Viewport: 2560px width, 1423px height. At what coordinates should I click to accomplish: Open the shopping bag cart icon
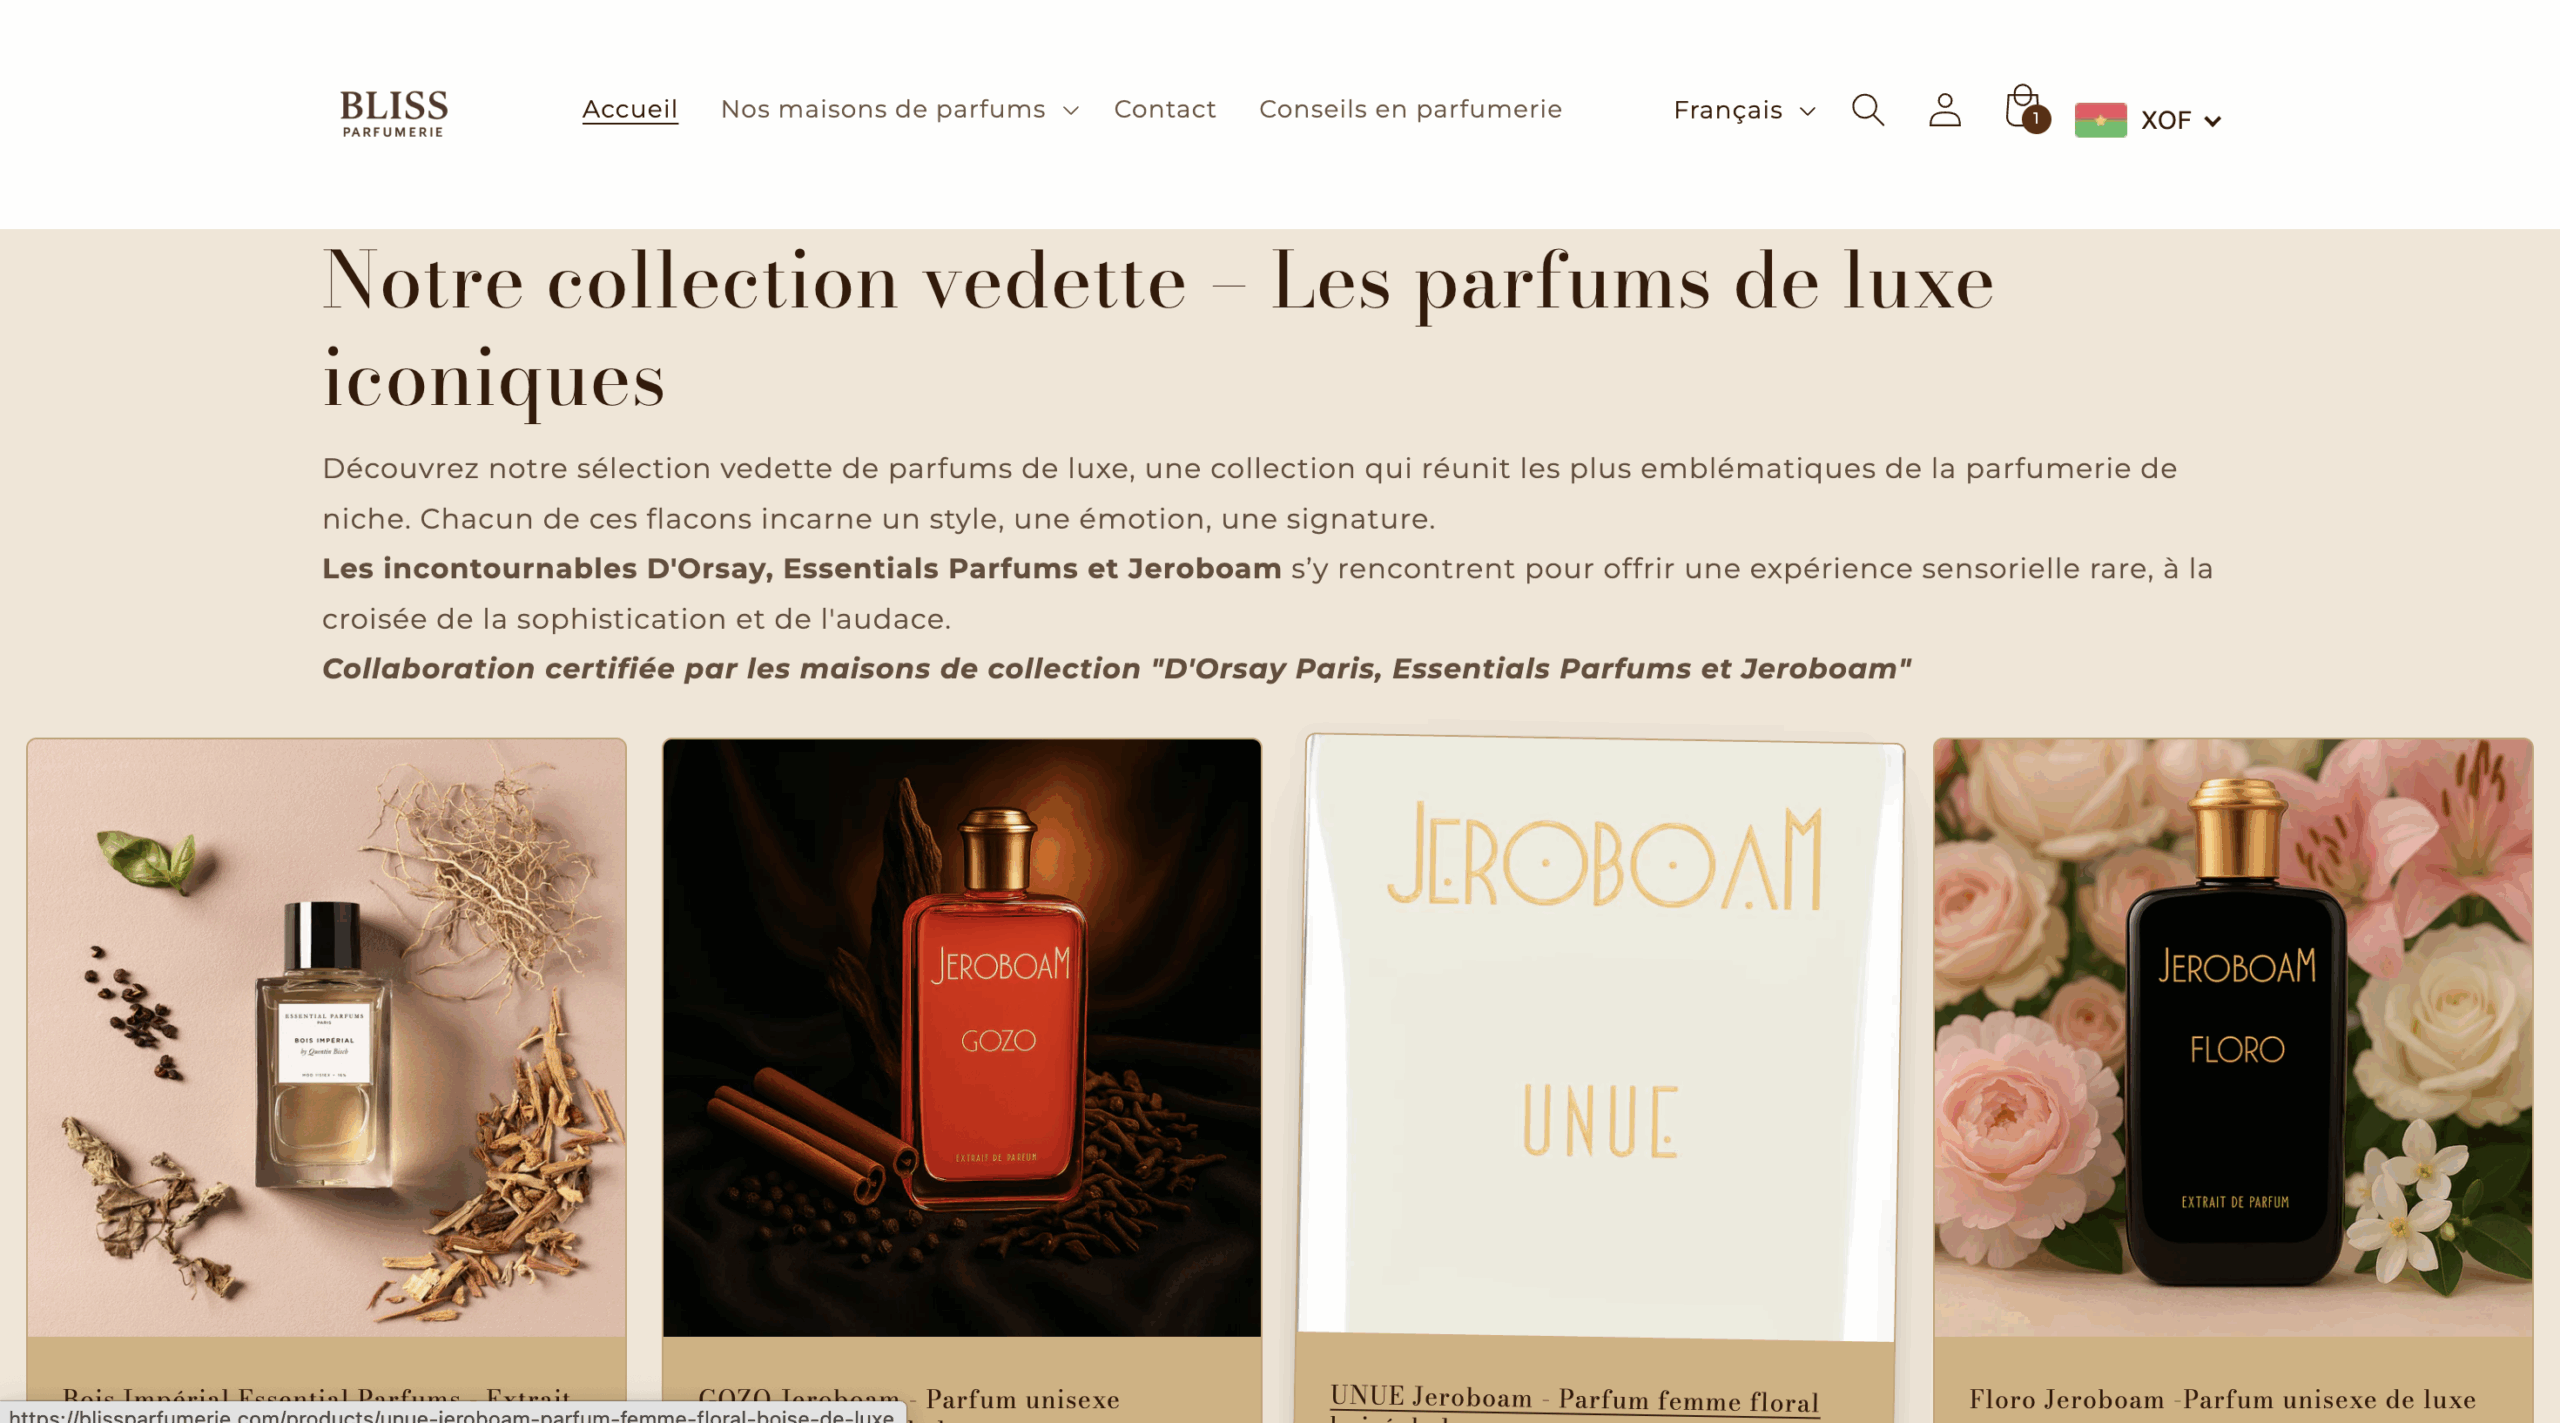click(x=2021, y=107)
